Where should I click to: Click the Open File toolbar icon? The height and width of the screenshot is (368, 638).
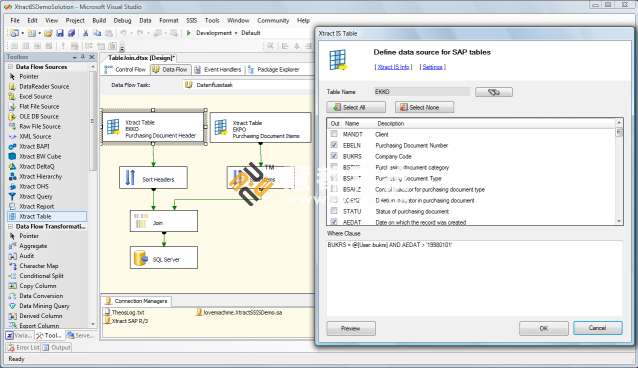point(48,33)
